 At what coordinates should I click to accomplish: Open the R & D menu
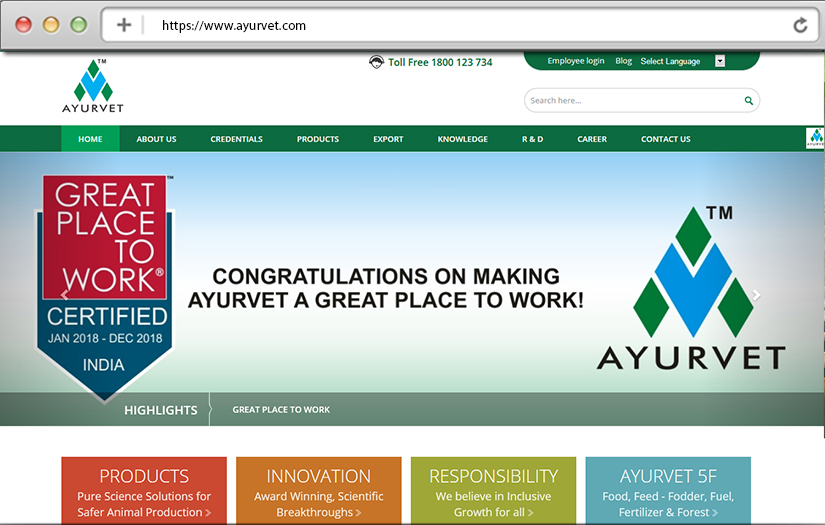pos(532,139)
